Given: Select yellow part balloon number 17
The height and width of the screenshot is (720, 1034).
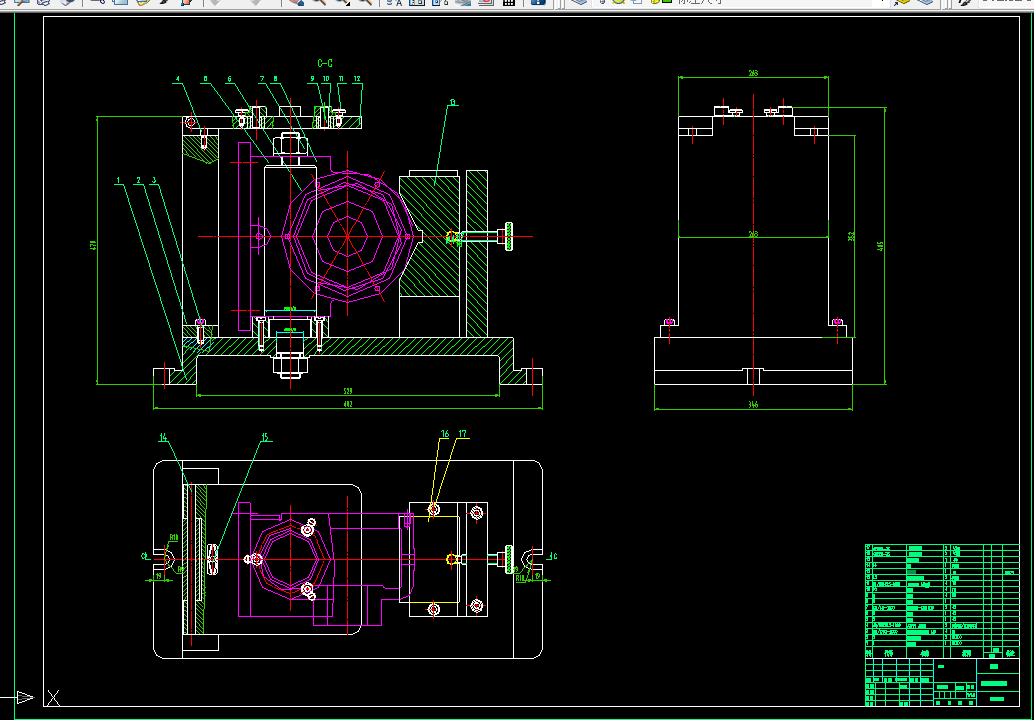Looking at the screenshot, I should point(463,434).
